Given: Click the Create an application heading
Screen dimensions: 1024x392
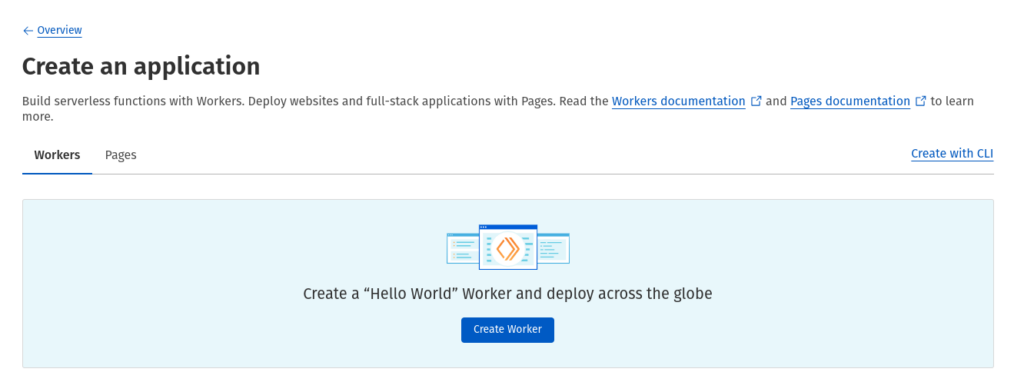Looking at the screenshot, I should click(141, 66).
